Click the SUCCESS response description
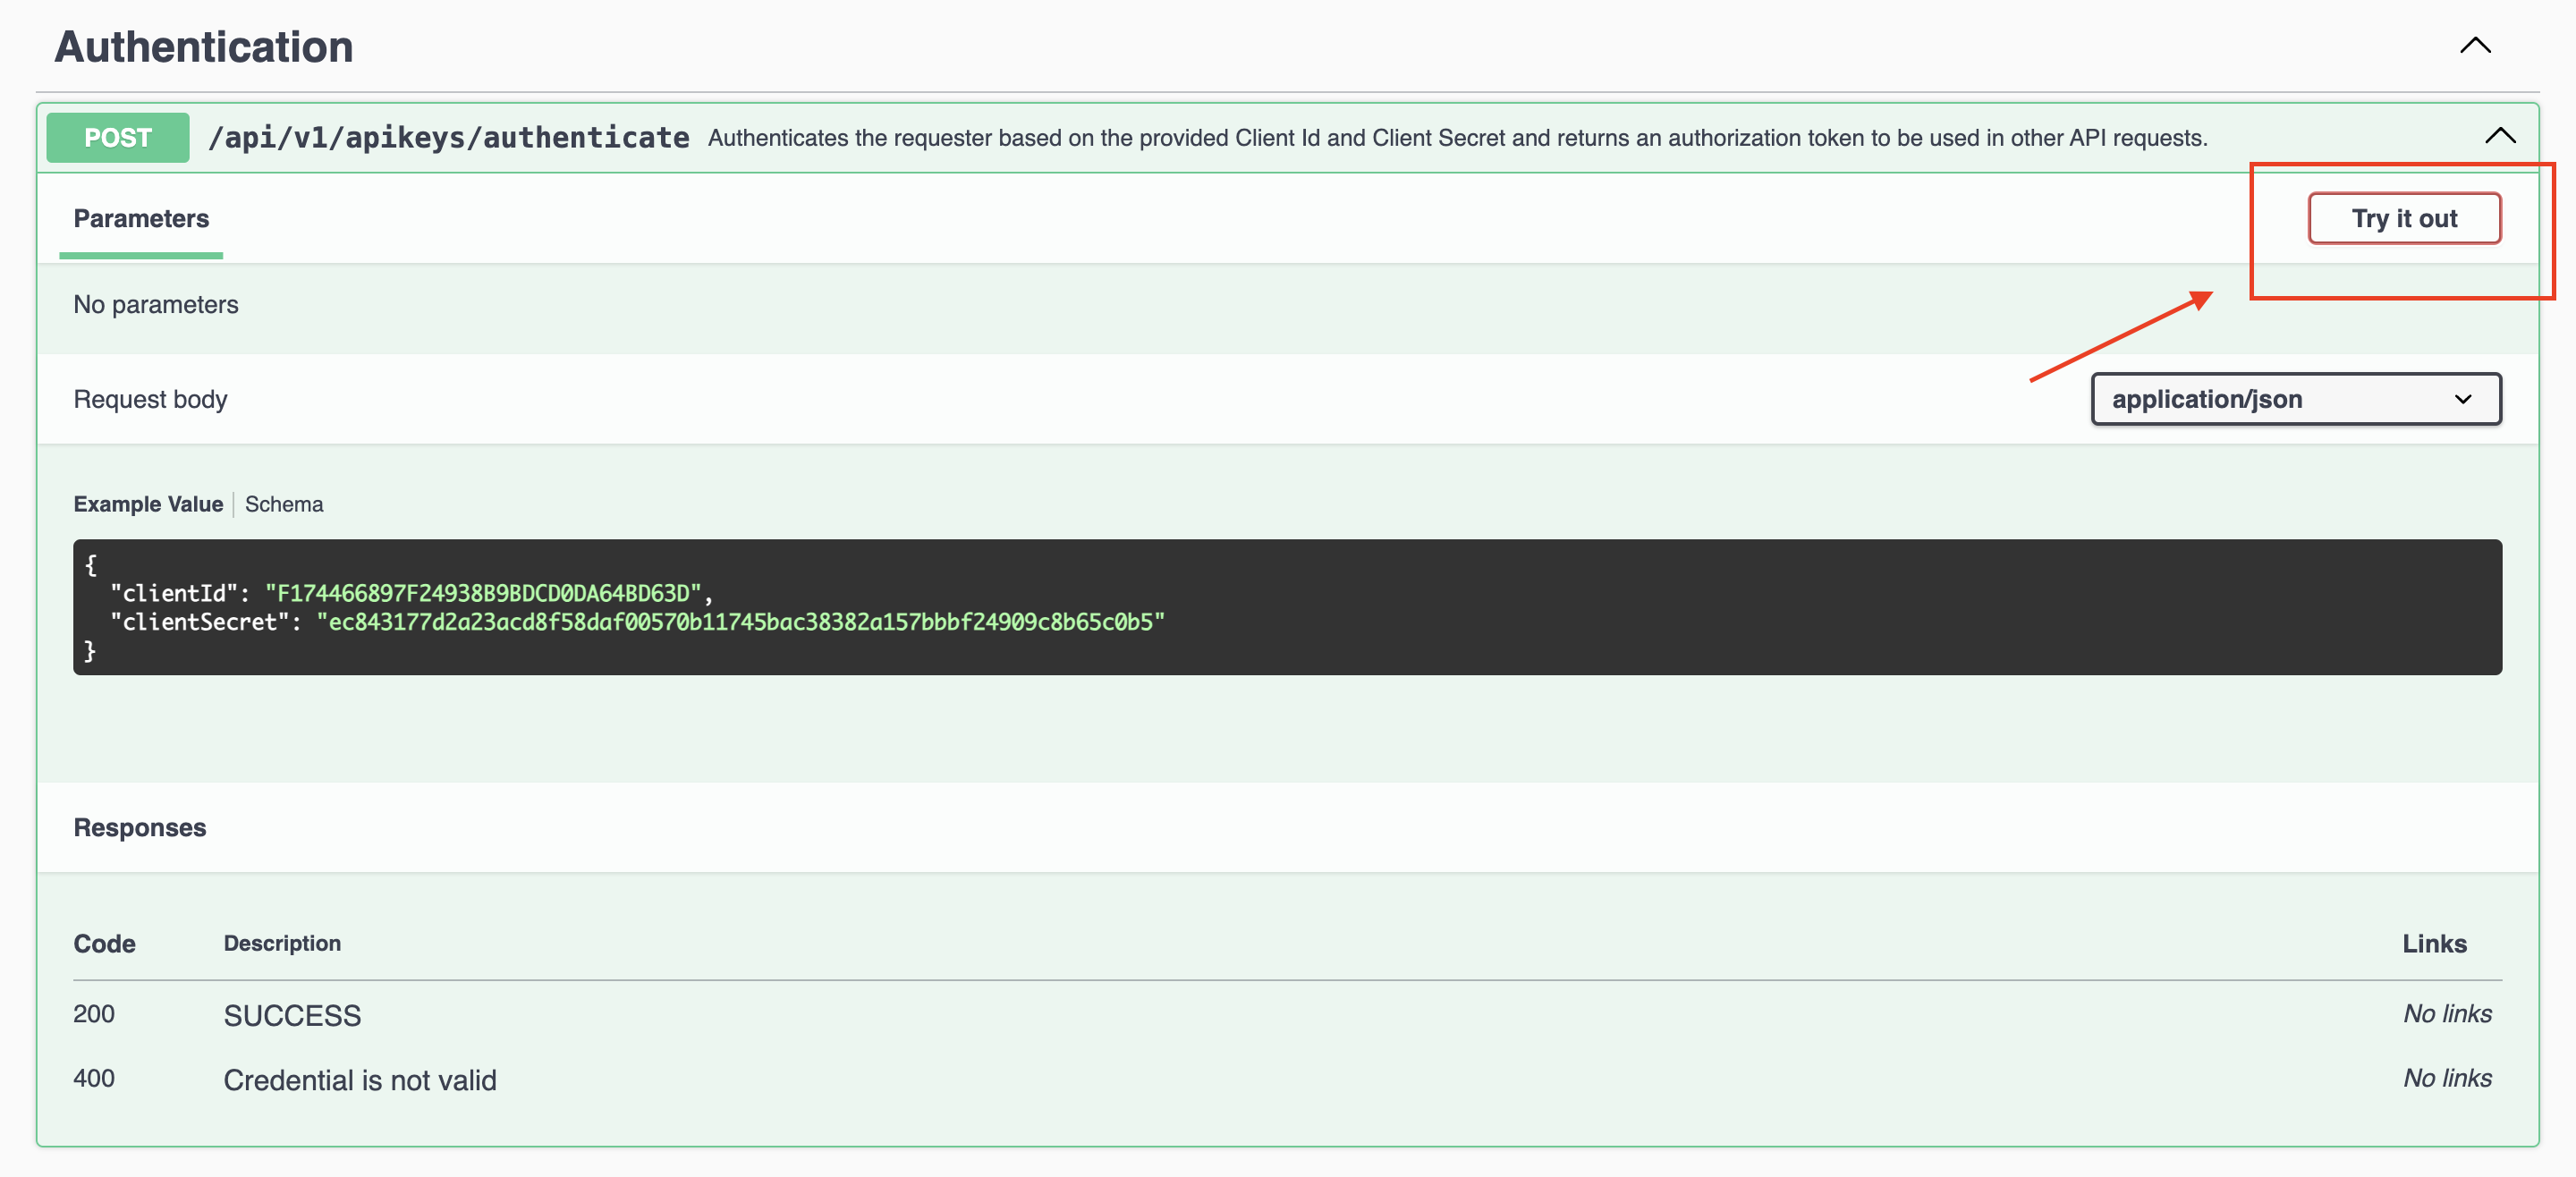The height and width of the screenshot is (1177, 2576). (x=292, y=1015)
